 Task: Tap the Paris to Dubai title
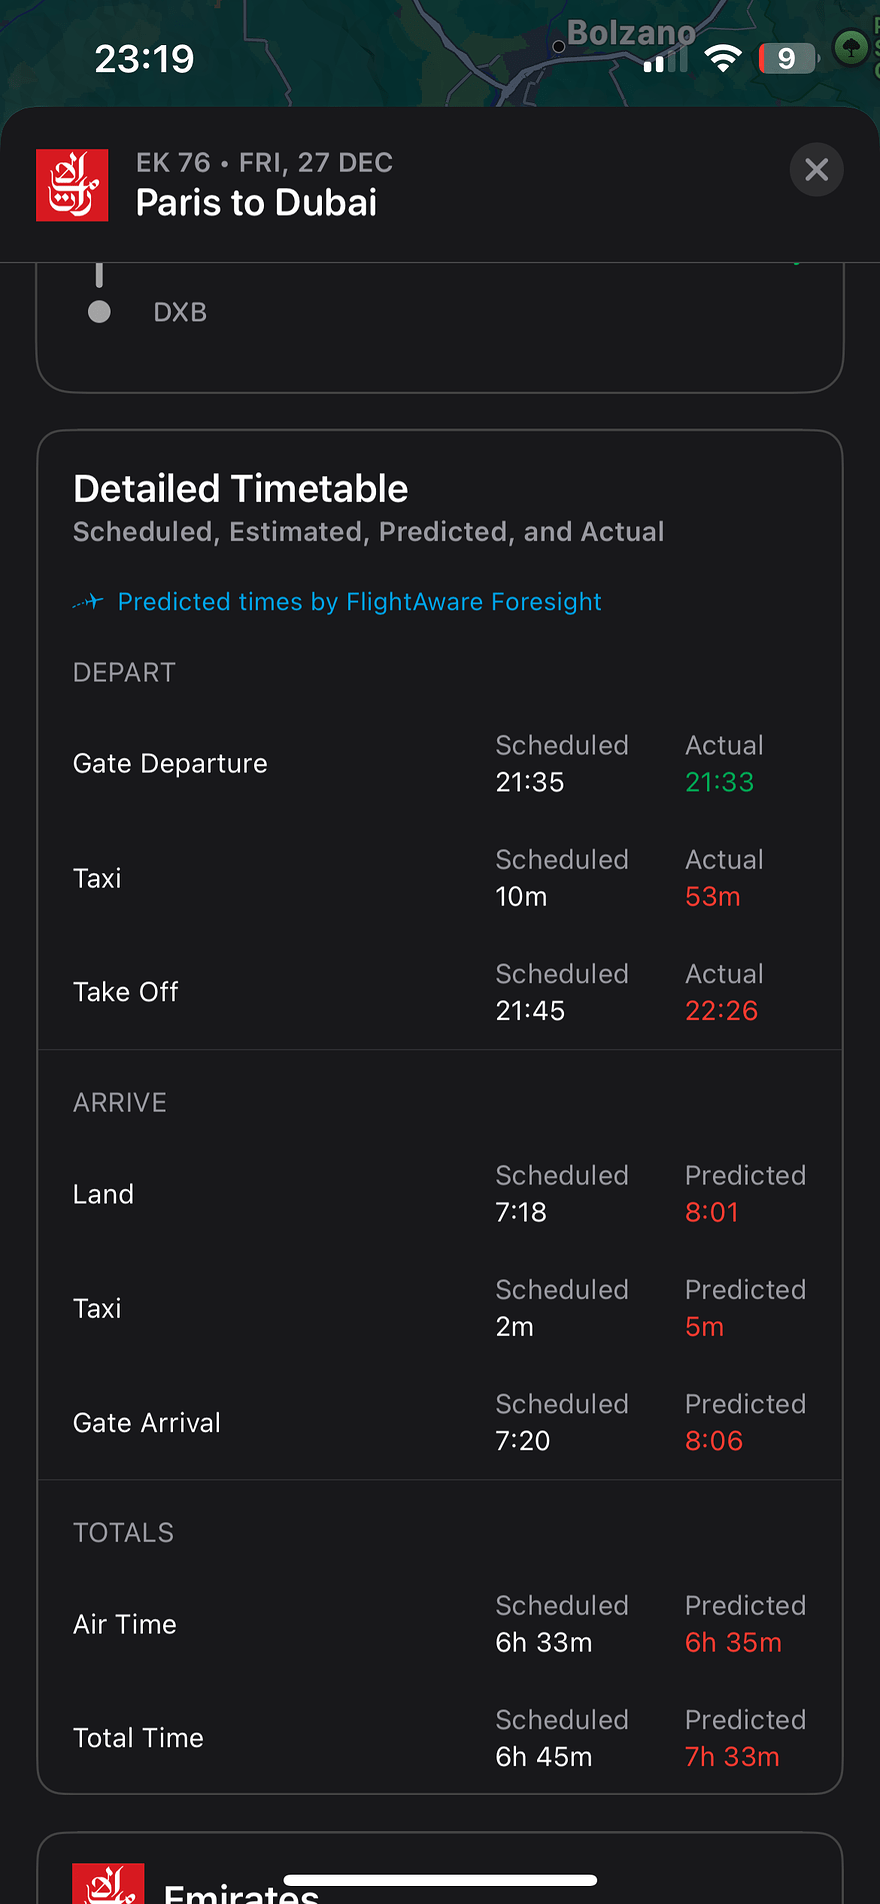256,203
